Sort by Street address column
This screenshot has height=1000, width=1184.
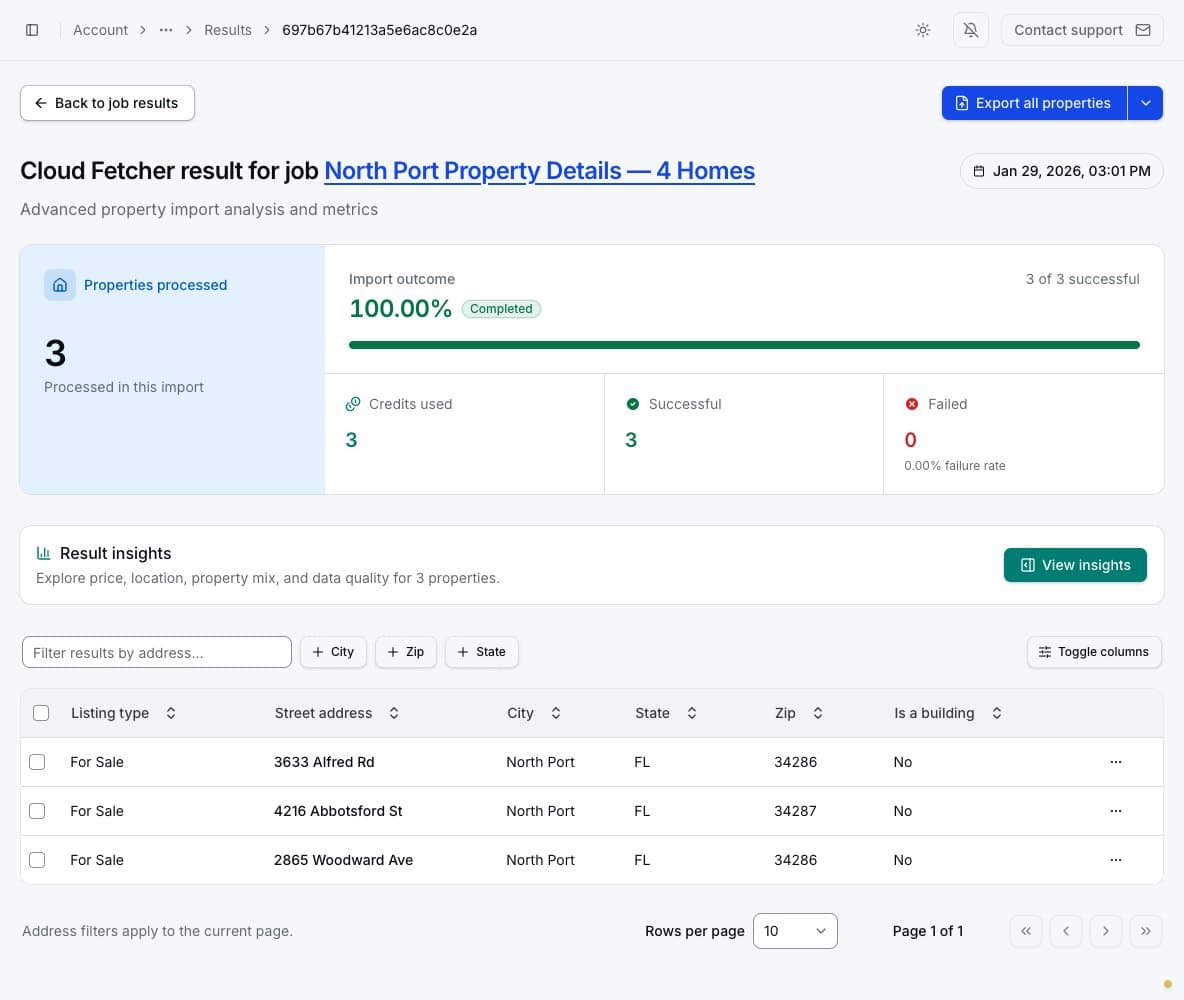click(337, 713)
